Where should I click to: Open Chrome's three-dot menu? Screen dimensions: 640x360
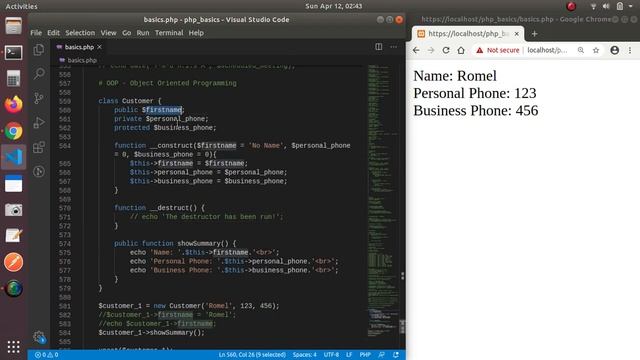tap(630, 50)
